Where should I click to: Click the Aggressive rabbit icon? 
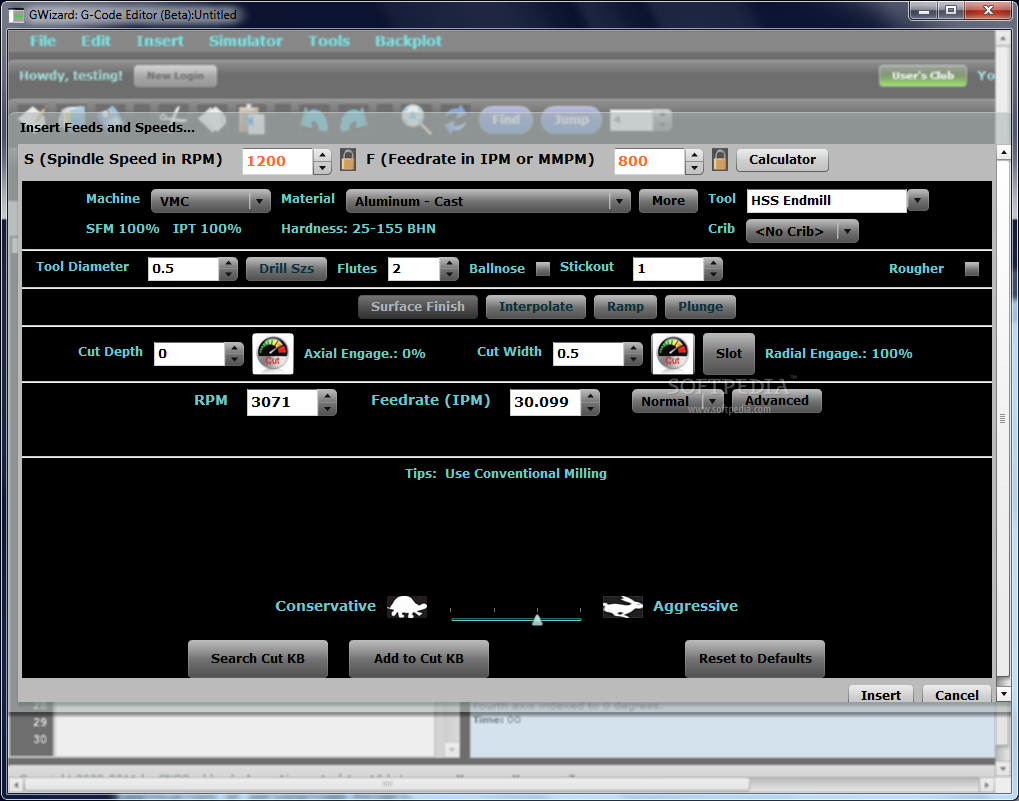tap(623, 607)
